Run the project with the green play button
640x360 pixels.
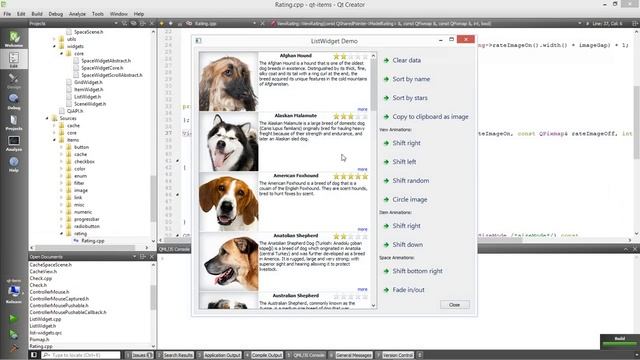coord(13,318)
